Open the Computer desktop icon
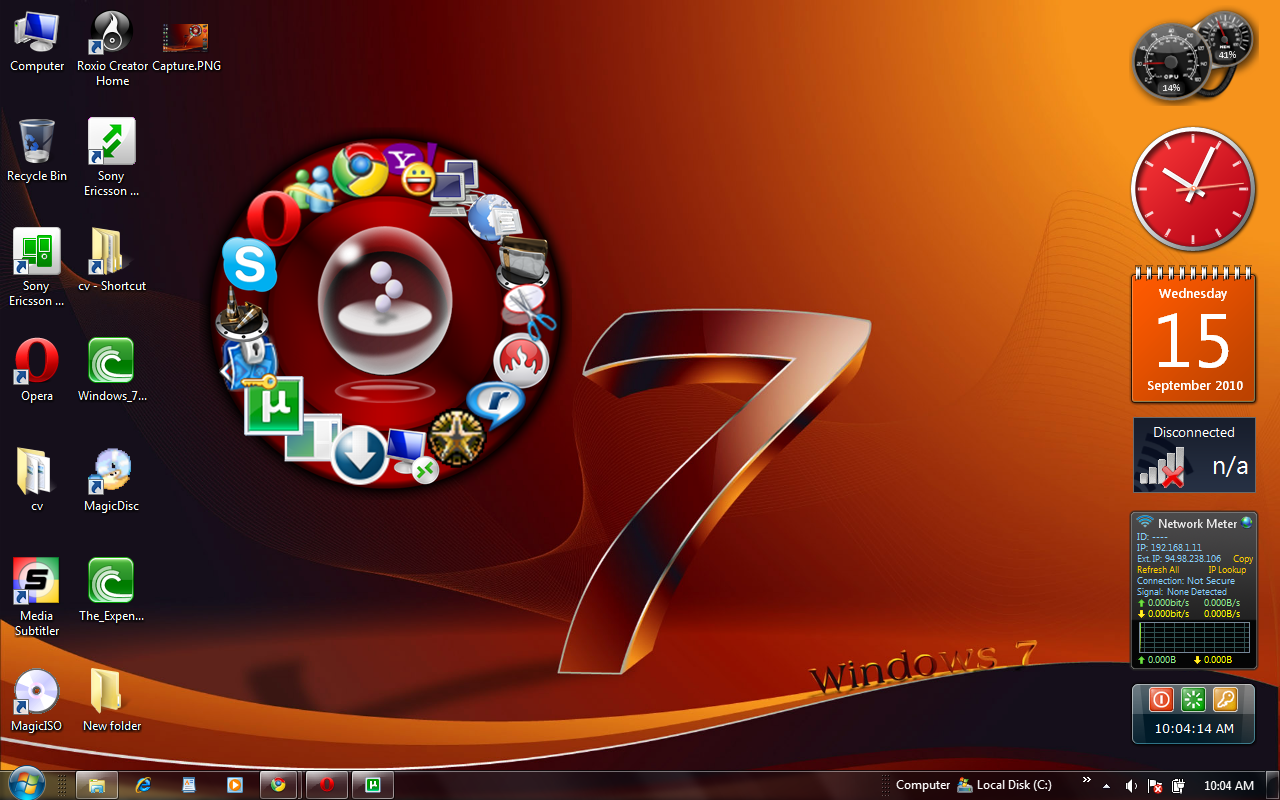This screenshot has height=800, width=1280. tap(37, 42)
